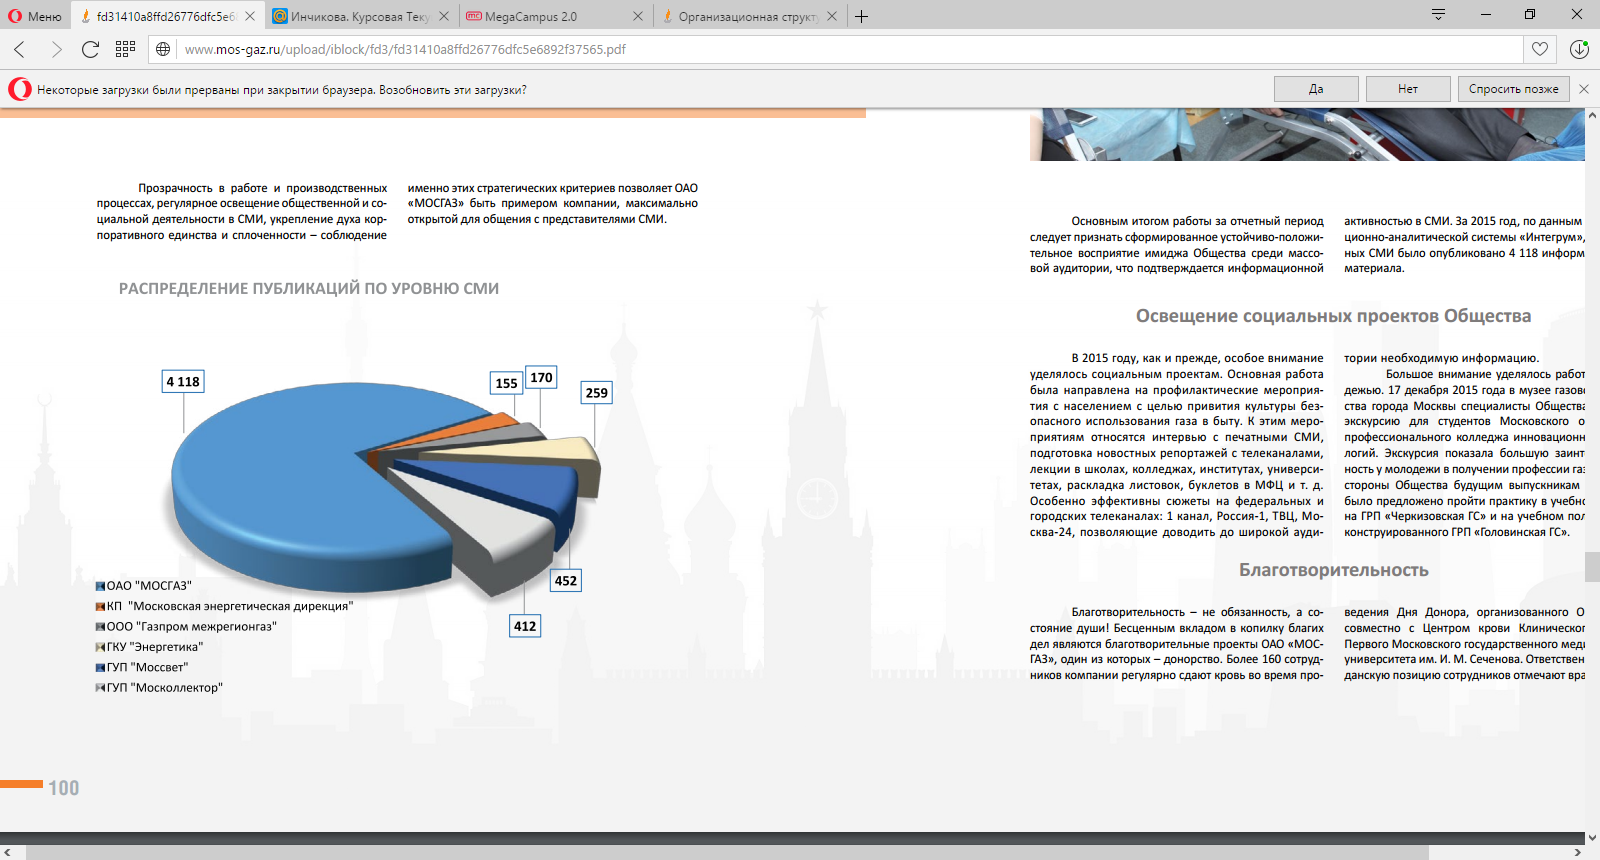Image resolution: width=1600 pixels, height=860 pixels.
Task: Click the 452 chart label
Action: click(566, 581)
